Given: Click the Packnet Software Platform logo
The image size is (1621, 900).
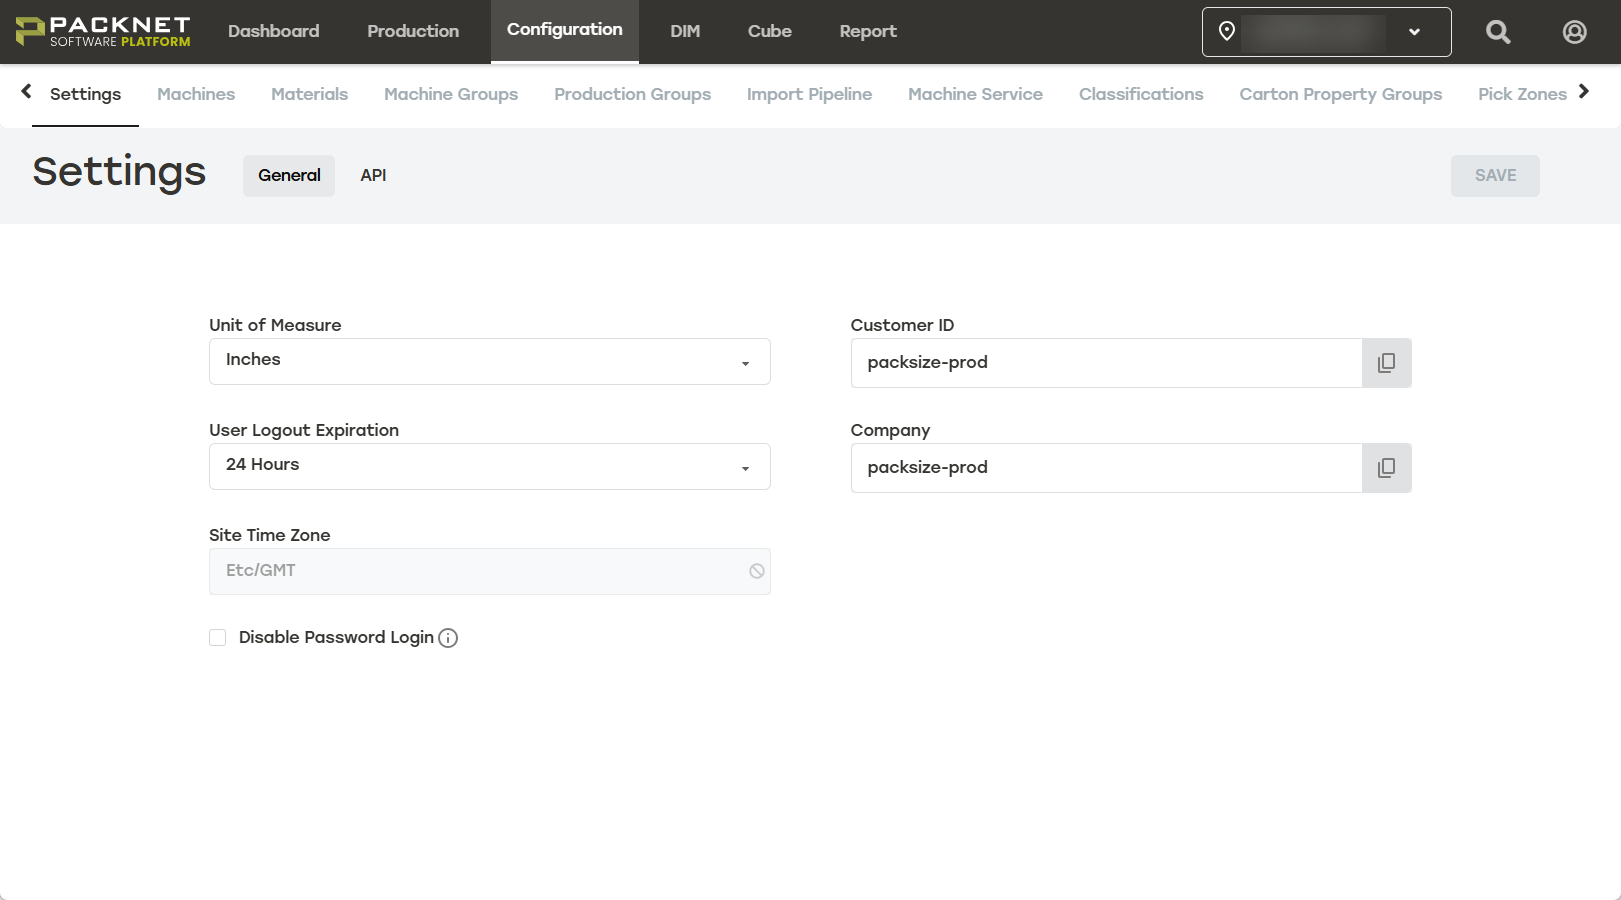Looking at the screenshot, I should (x=101, y=30).
